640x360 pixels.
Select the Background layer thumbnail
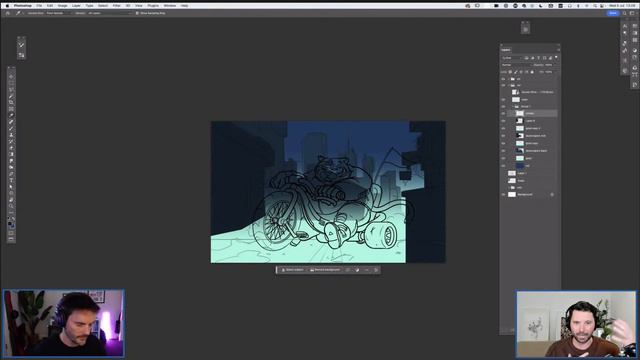pyautogui.click(x=512, y=195)
